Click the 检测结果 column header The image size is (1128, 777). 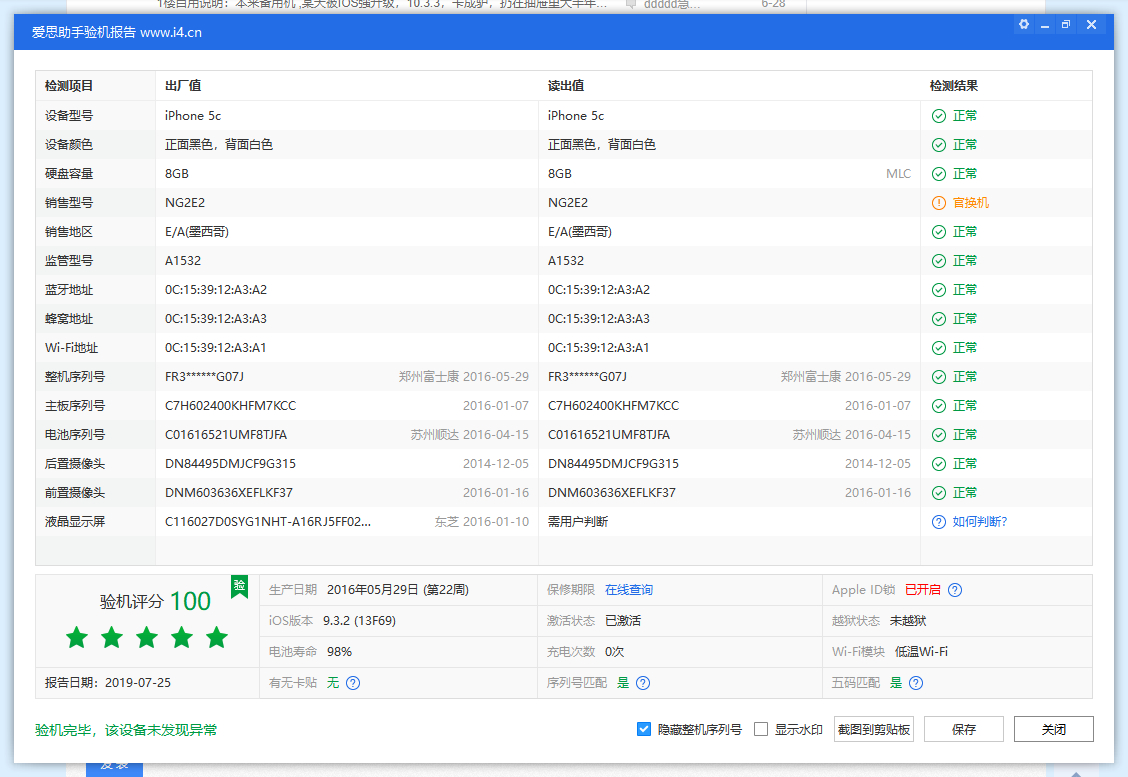tap(954, 86)
